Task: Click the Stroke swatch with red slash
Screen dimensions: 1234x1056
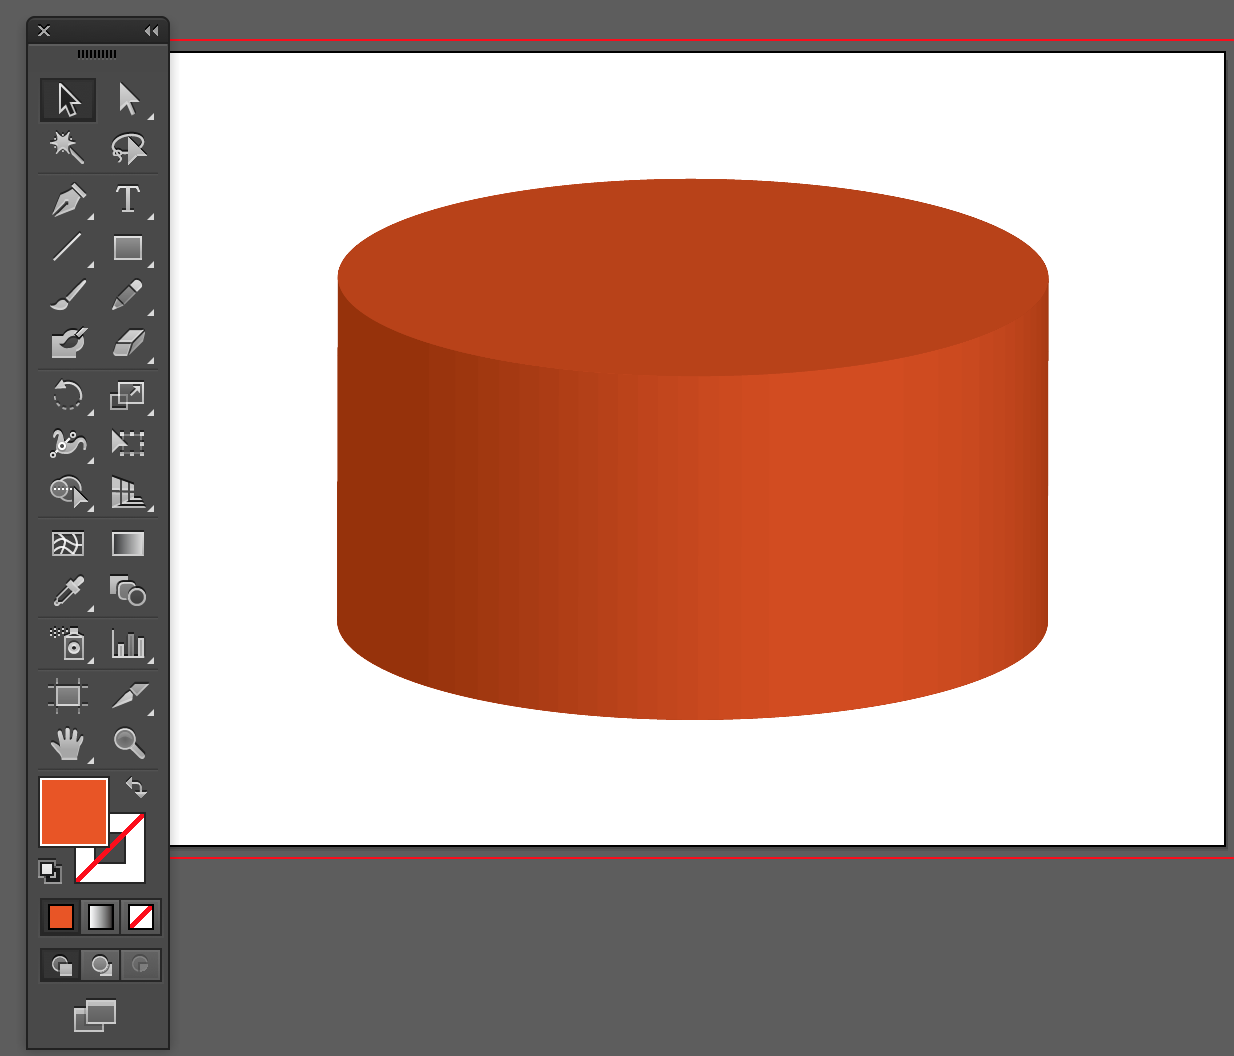Action: (134, 860)
